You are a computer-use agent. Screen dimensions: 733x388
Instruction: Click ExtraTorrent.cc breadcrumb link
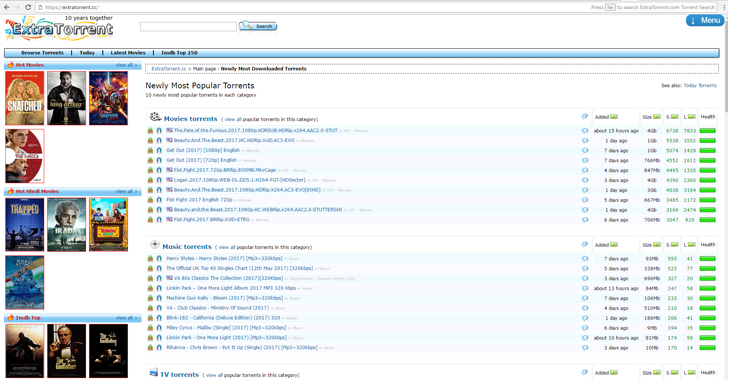tap(169, 69)
